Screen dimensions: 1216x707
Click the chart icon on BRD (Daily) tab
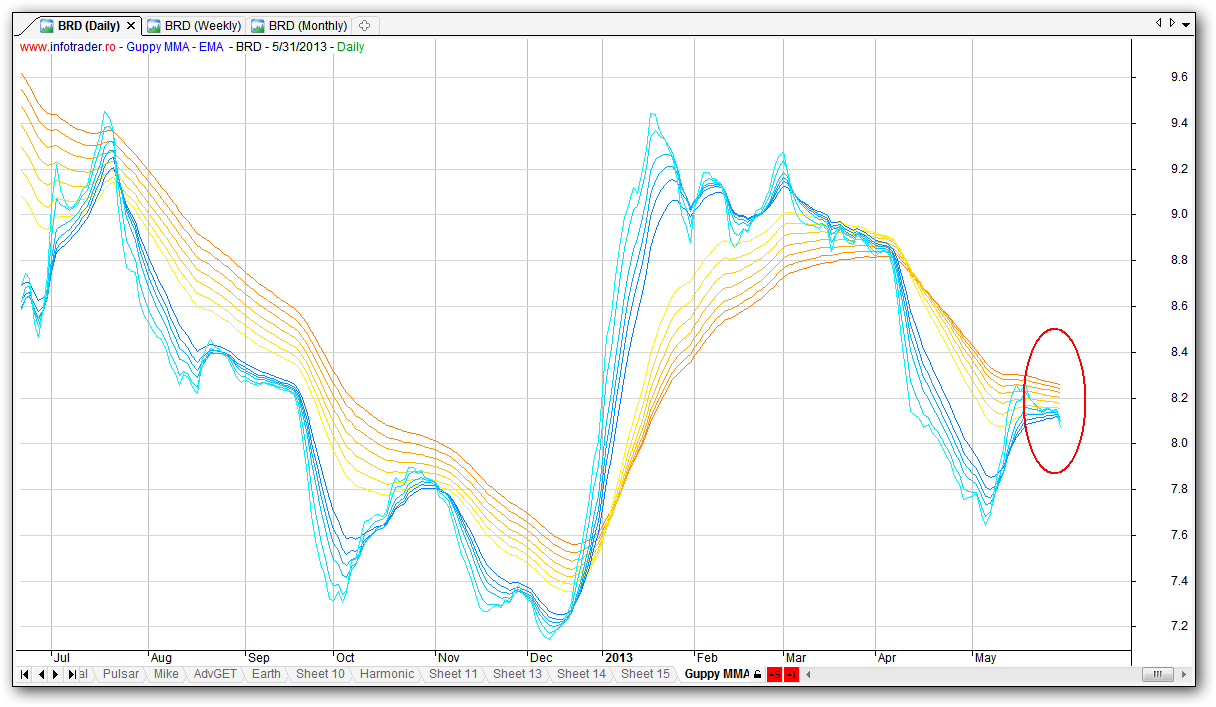click(47, 26)
